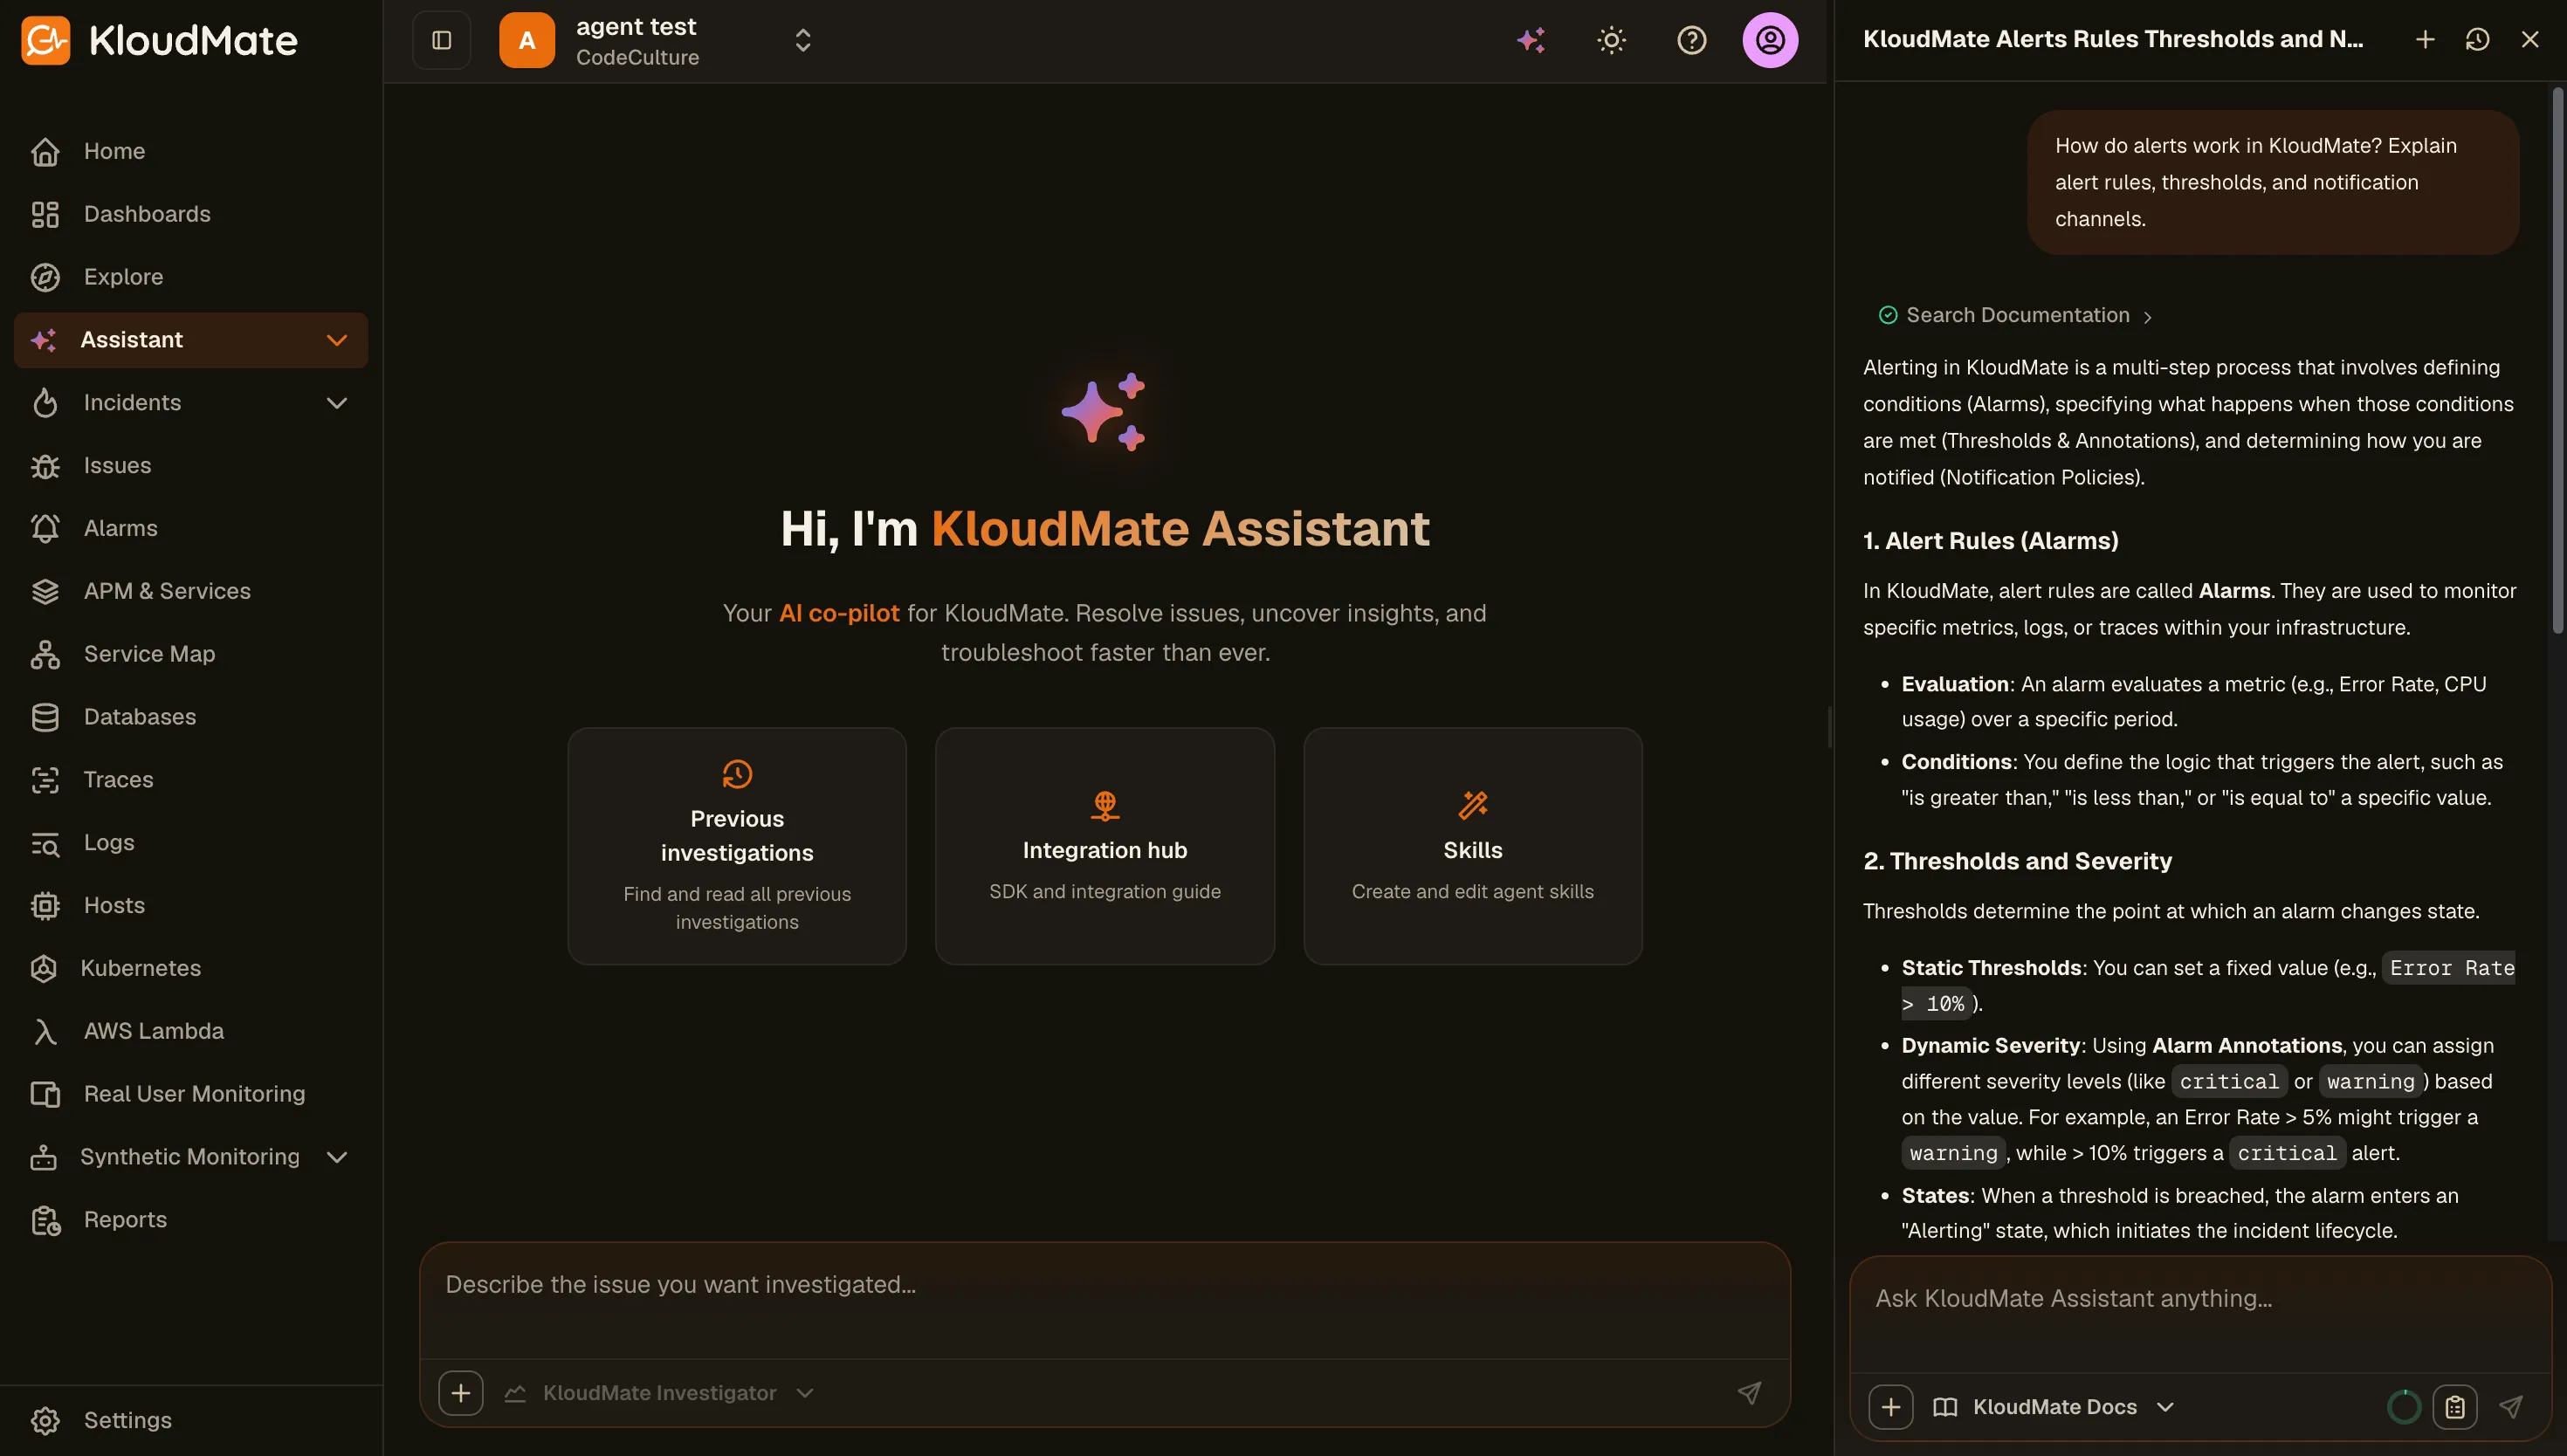The image size is (2567, 1456).
Task: Click the chat panel vertical scrollbar
Action: (x=2558, y=360)
